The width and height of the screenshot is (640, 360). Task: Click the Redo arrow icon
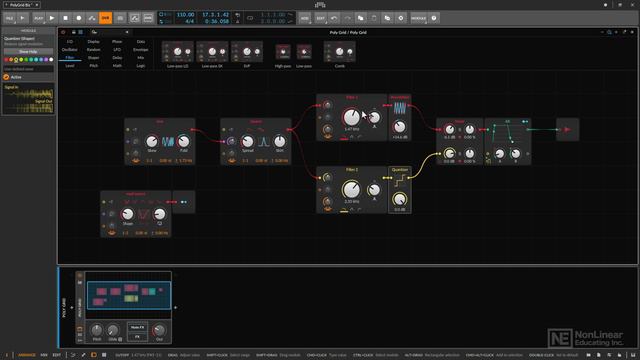347,18
